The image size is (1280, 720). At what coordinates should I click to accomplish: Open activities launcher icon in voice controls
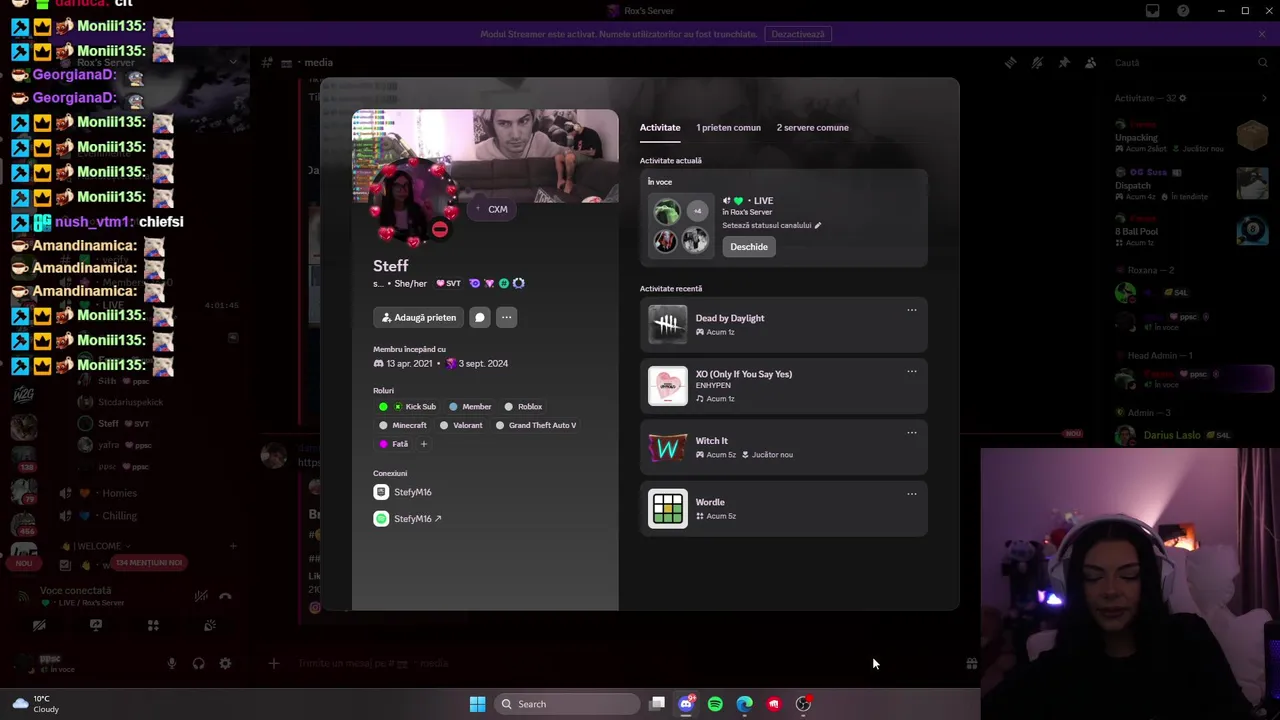click(153, 625)
